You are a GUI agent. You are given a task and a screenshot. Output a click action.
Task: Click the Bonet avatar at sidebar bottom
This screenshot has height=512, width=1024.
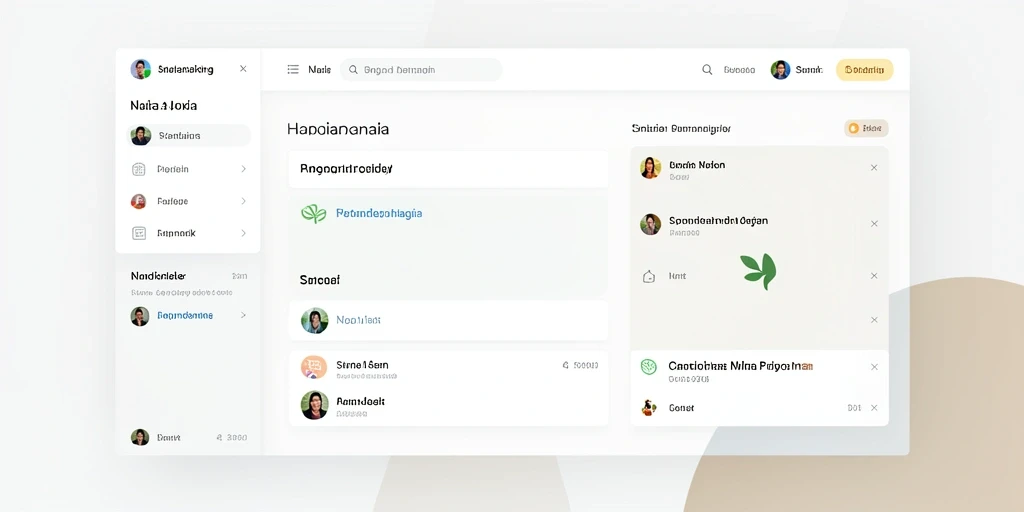[x=140, y=437]
